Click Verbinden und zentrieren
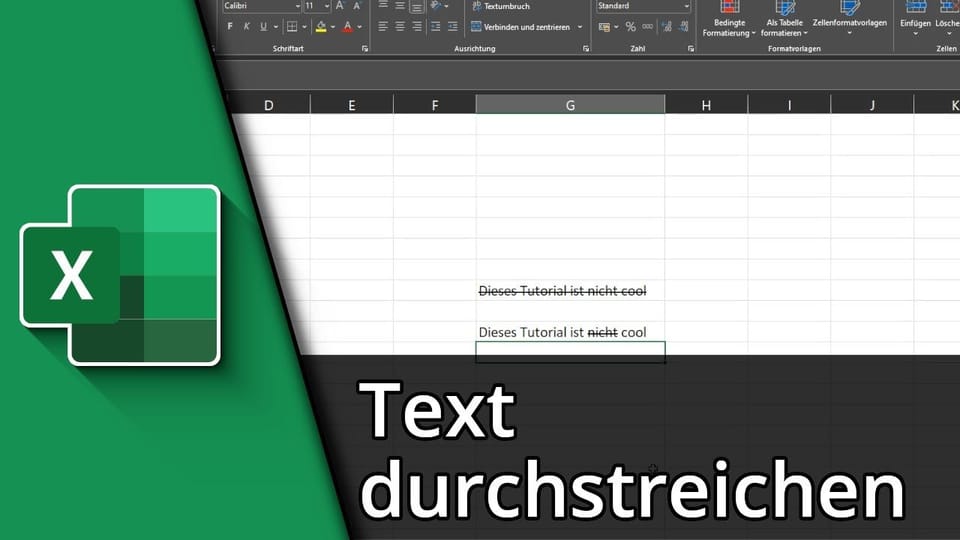This screenshot has height=540, width=960. pos(520,27)
